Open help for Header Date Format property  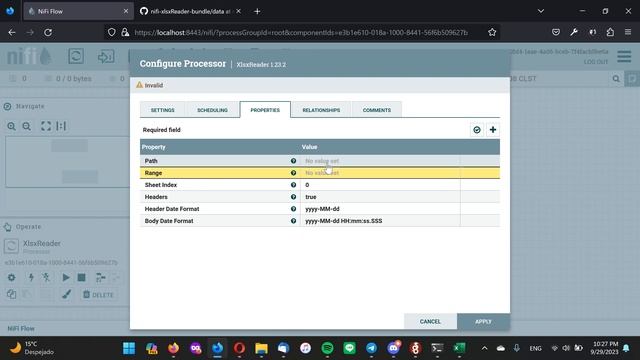pyautogui.click(x=293, y=209)
